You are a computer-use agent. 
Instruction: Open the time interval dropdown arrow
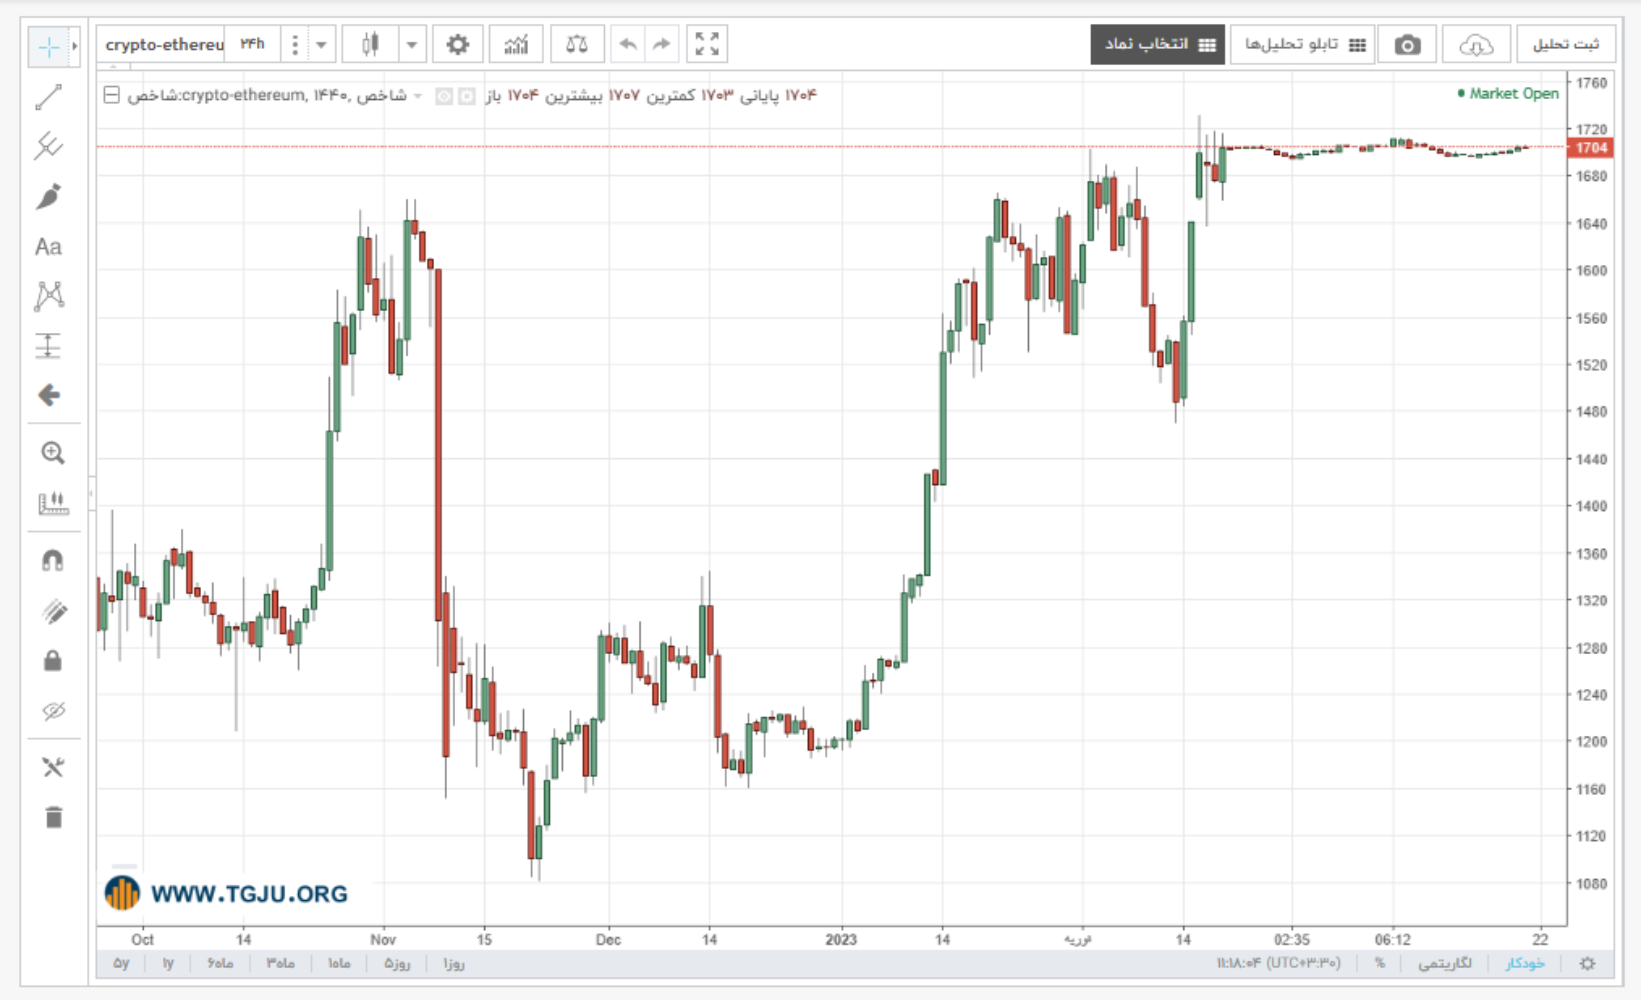click(321, 45)
